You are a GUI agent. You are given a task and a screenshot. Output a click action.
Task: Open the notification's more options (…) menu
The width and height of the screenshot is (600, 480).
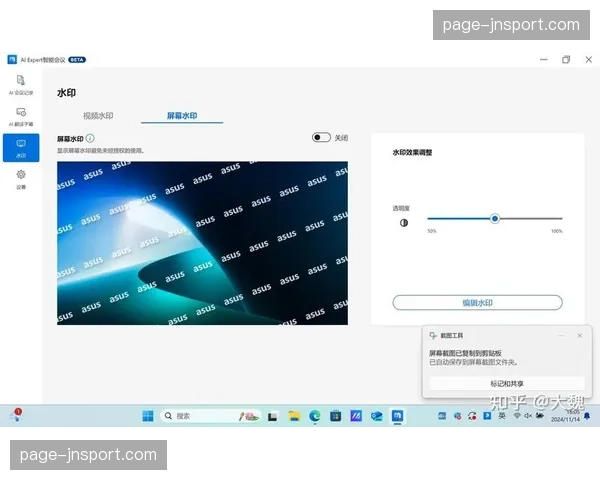click(x=561, y=335)
